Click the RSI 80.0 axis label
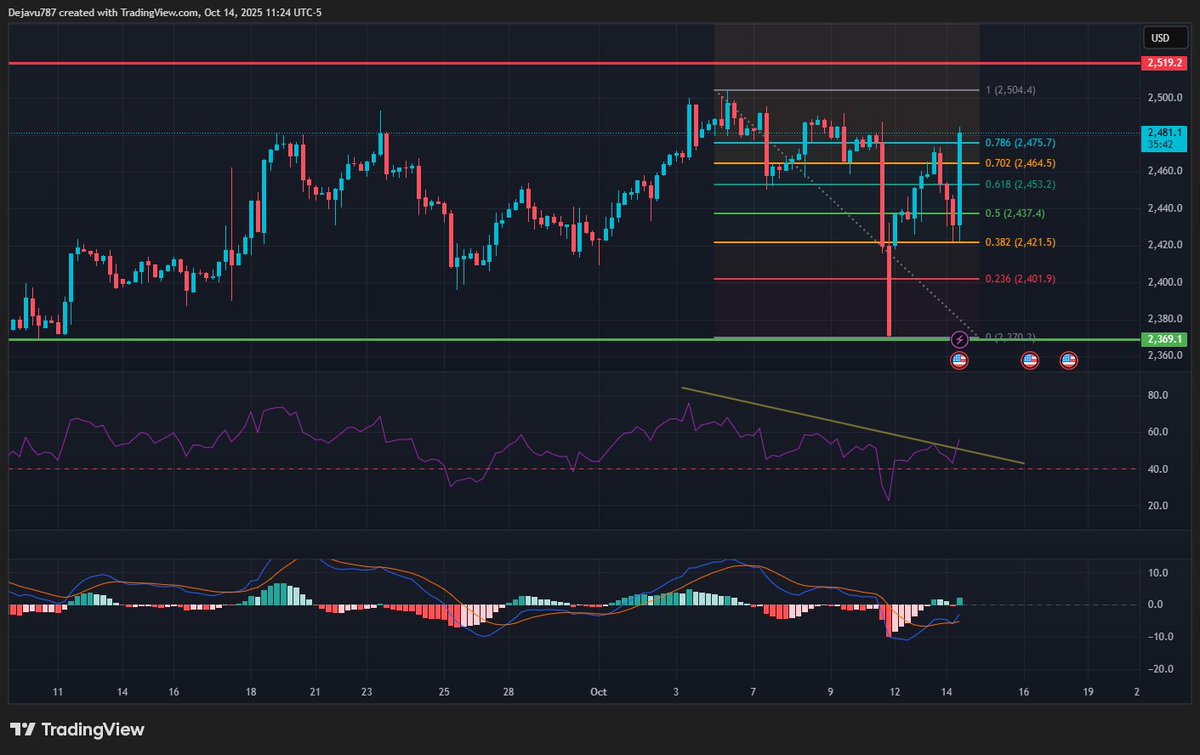The width and height of the screenshot is (1200, 755). point(1158,396)
